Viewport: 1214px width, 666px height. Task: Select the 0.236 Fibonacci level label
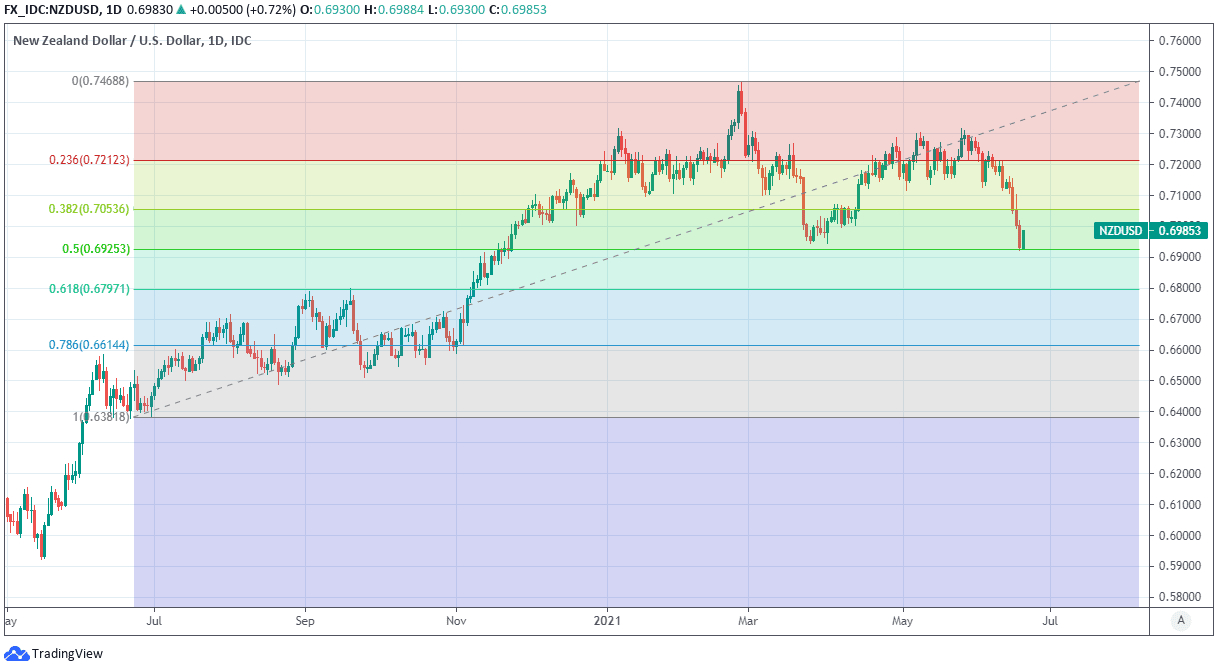click(90, 160)
